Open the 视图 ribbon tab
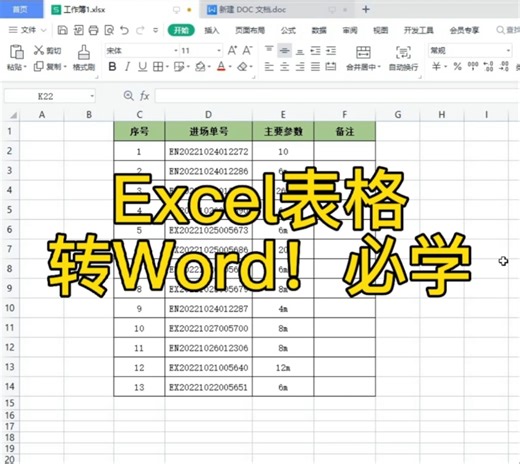This screenshot has height=464, width=520. pos(381,30)
